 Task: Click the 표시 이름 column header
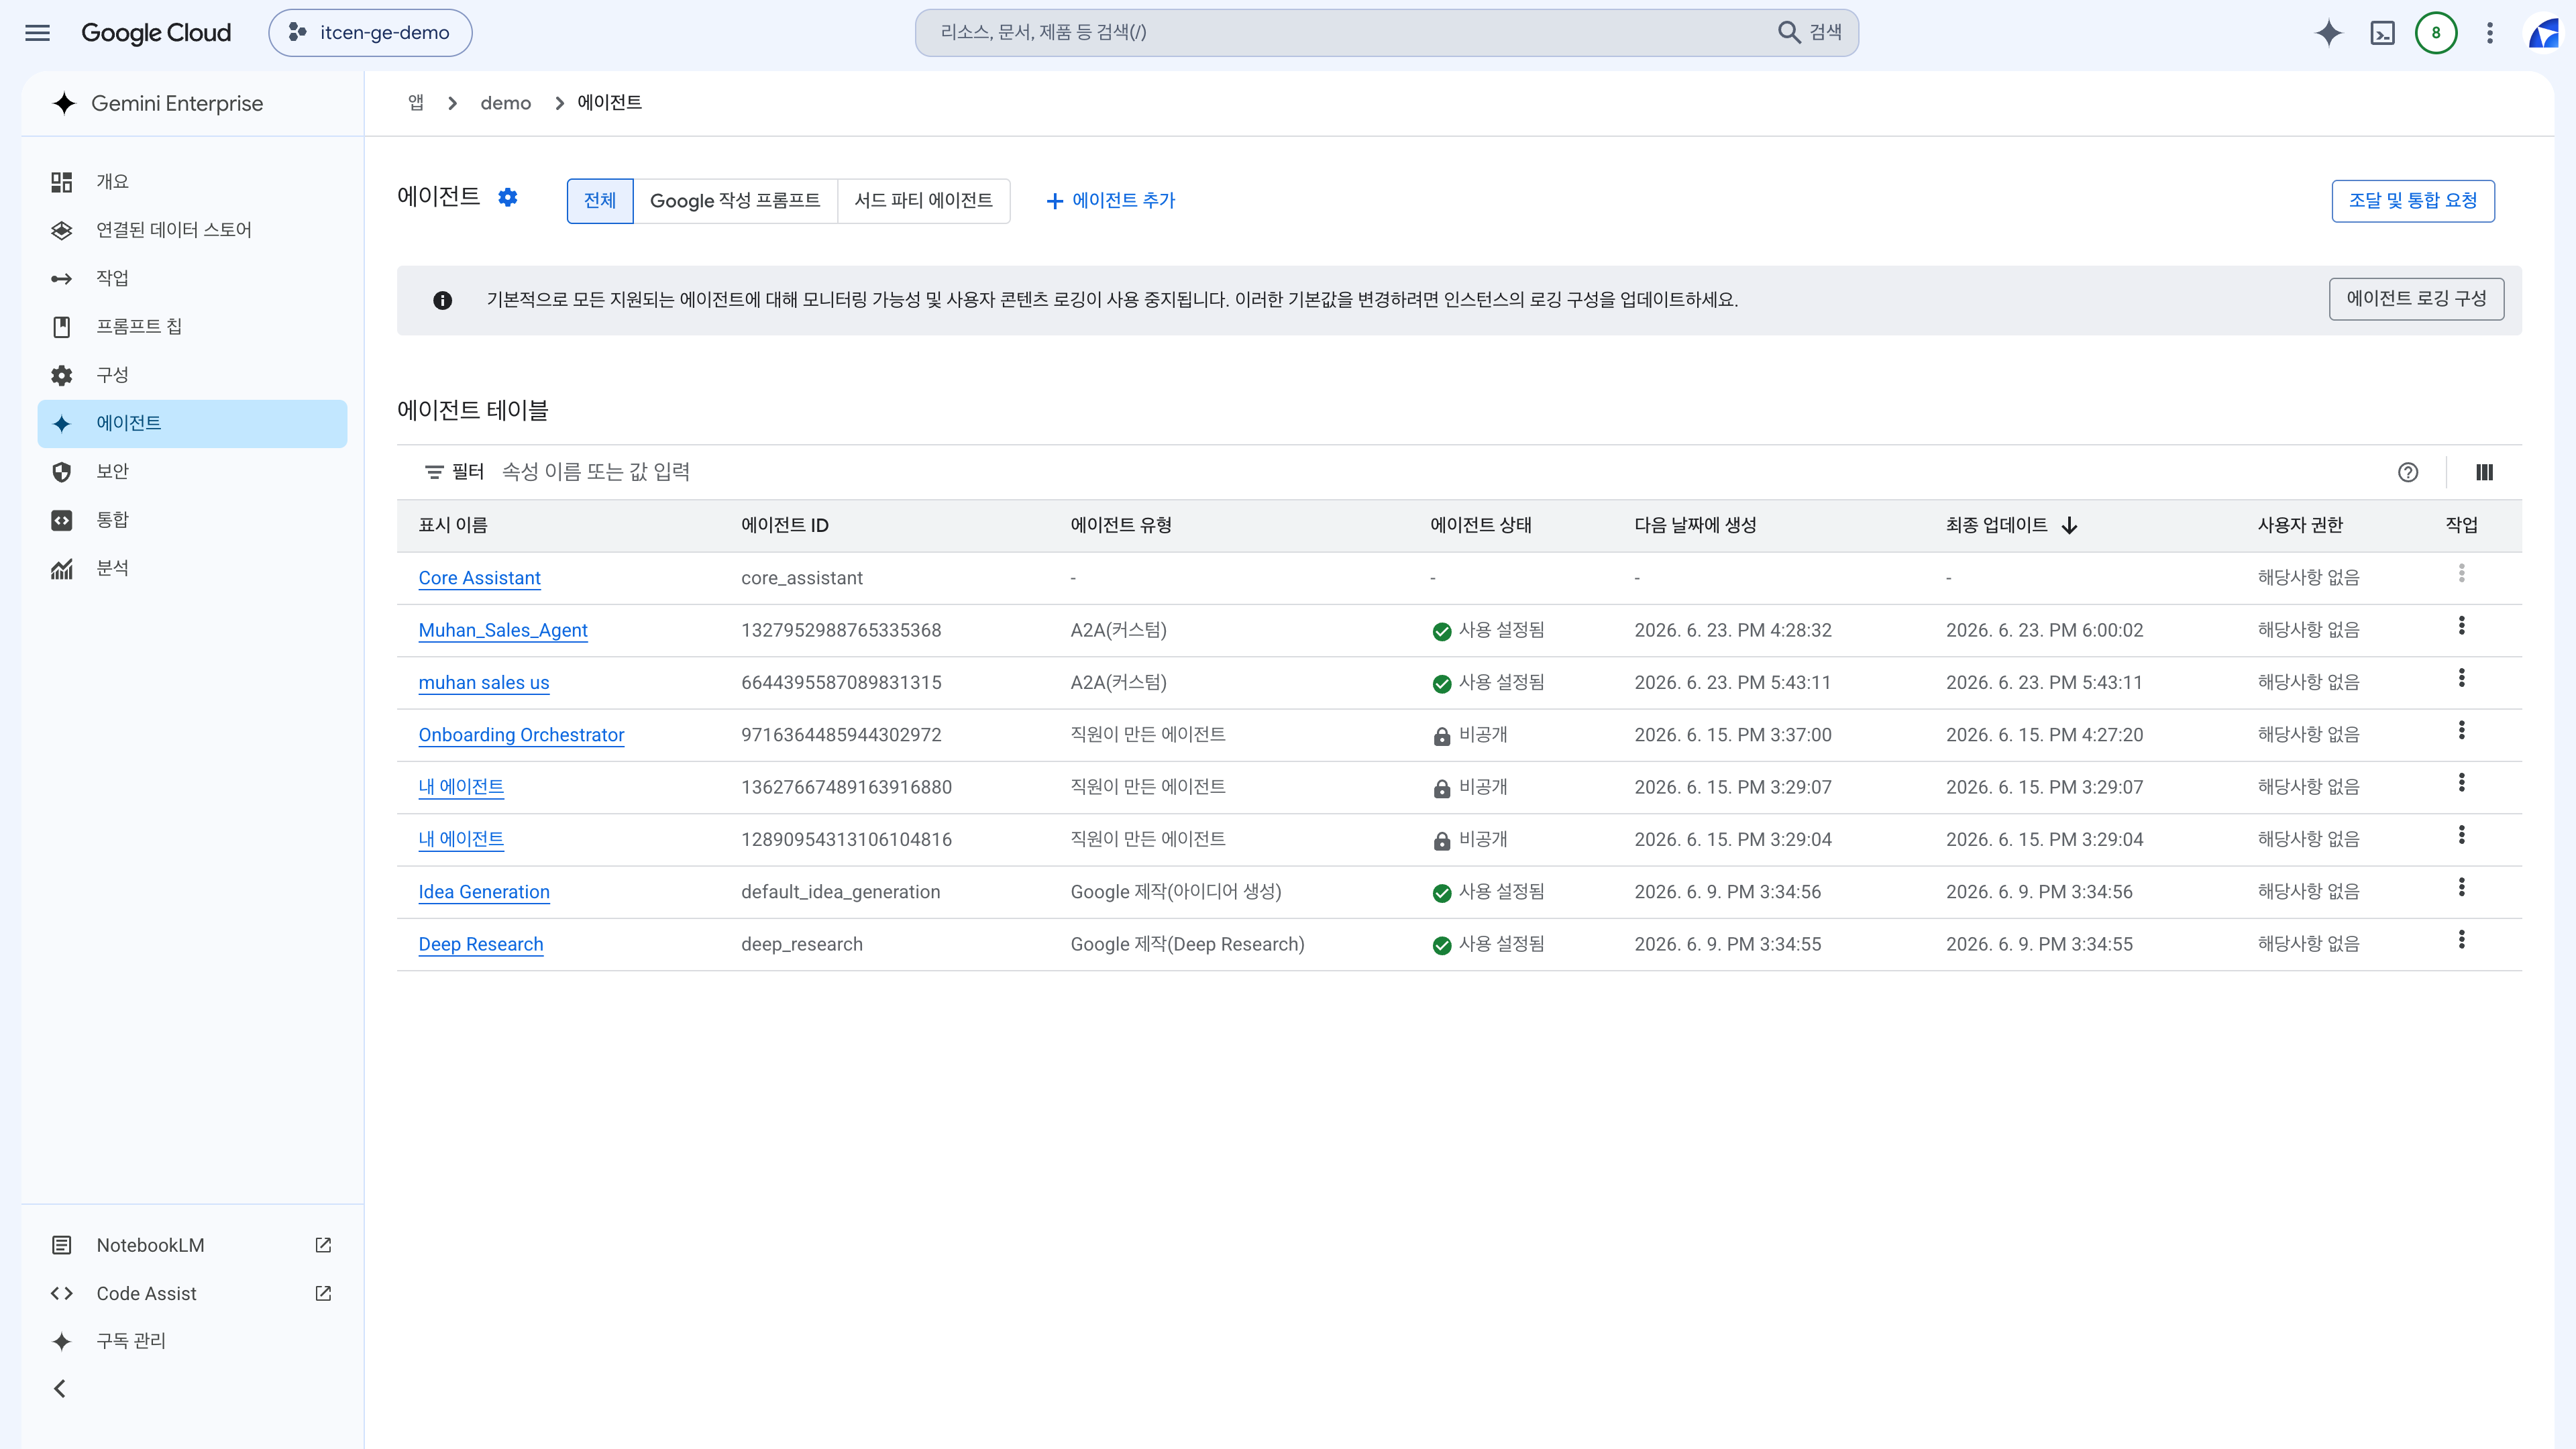point(453,525)
